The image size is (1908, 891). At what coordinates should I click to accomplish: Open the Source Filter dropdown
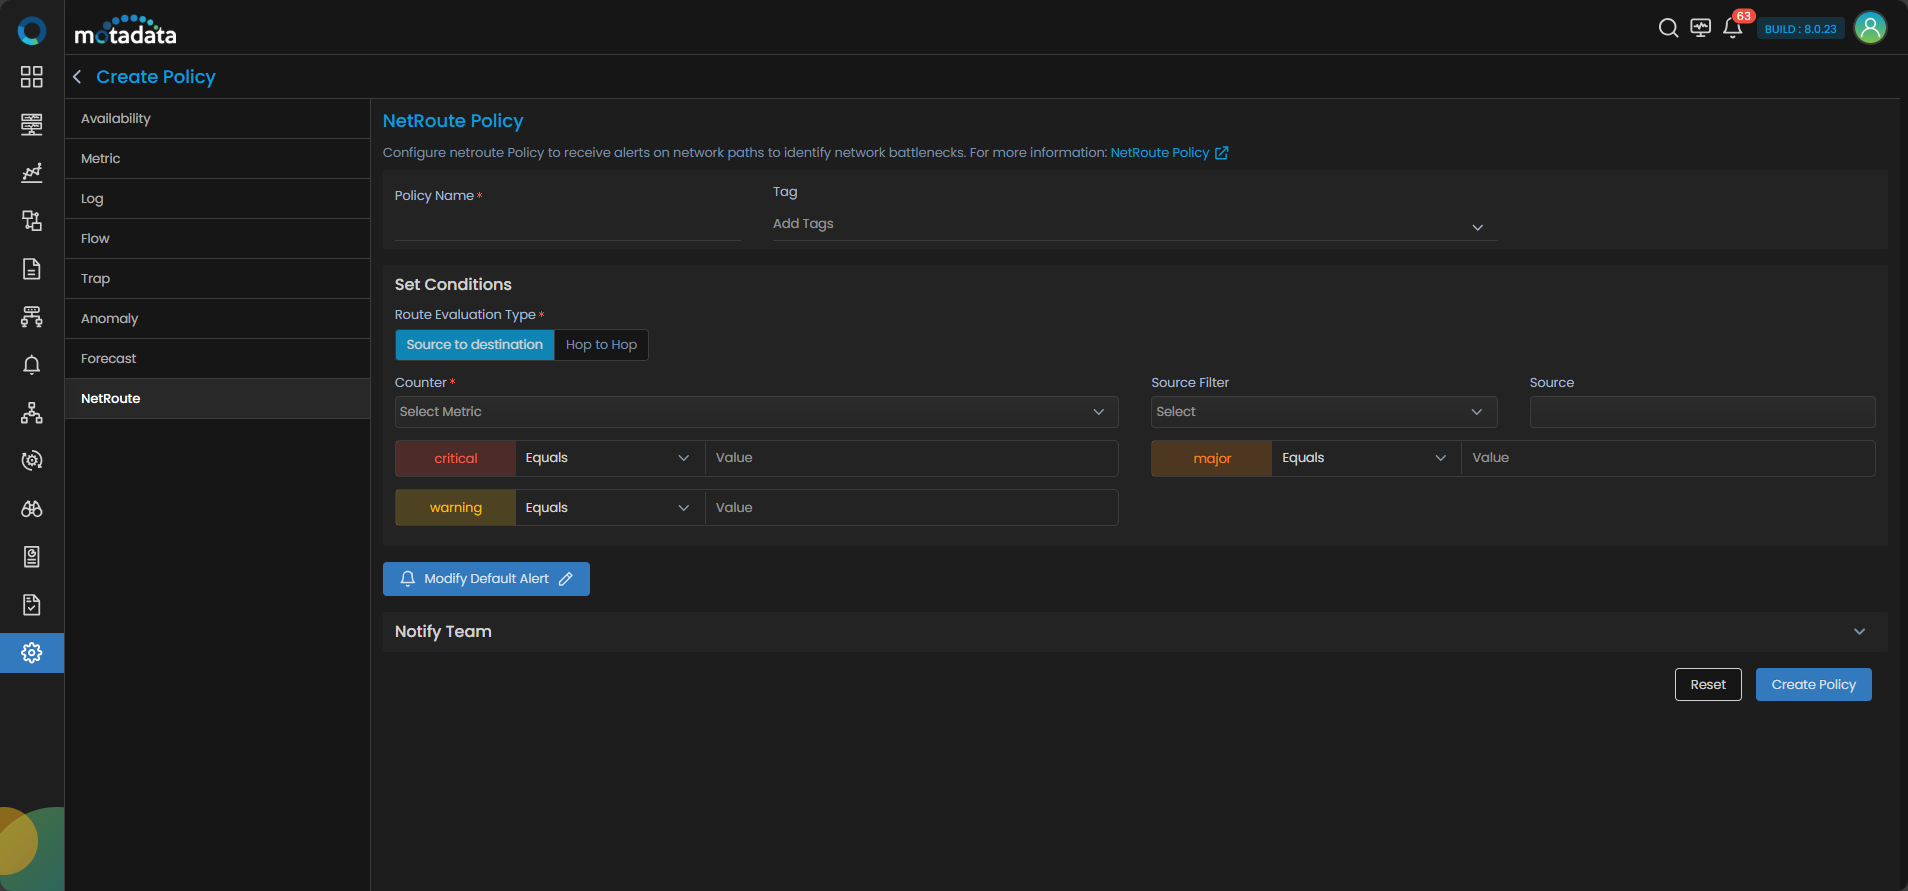1322,412
